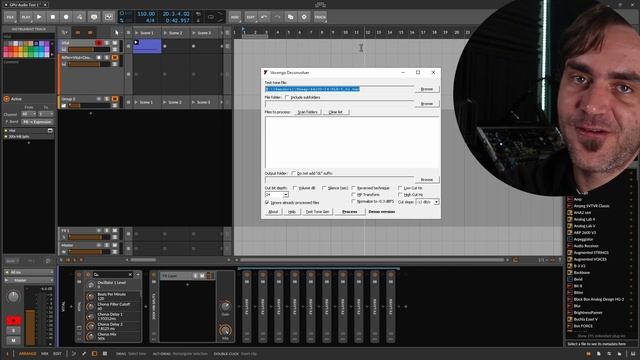Enable the High Cut Hz checkbox
Image resolution: width=640 pixels, height=360 pixels.
[x=400, y=195]
